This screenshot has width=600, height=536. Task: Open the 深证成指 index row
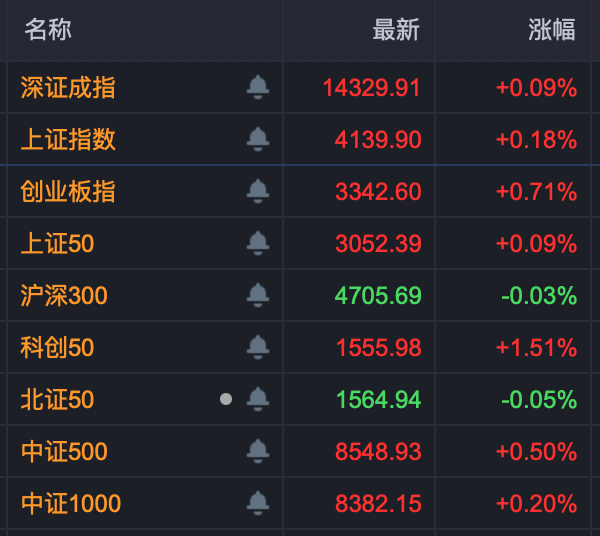tap(68, 88)
